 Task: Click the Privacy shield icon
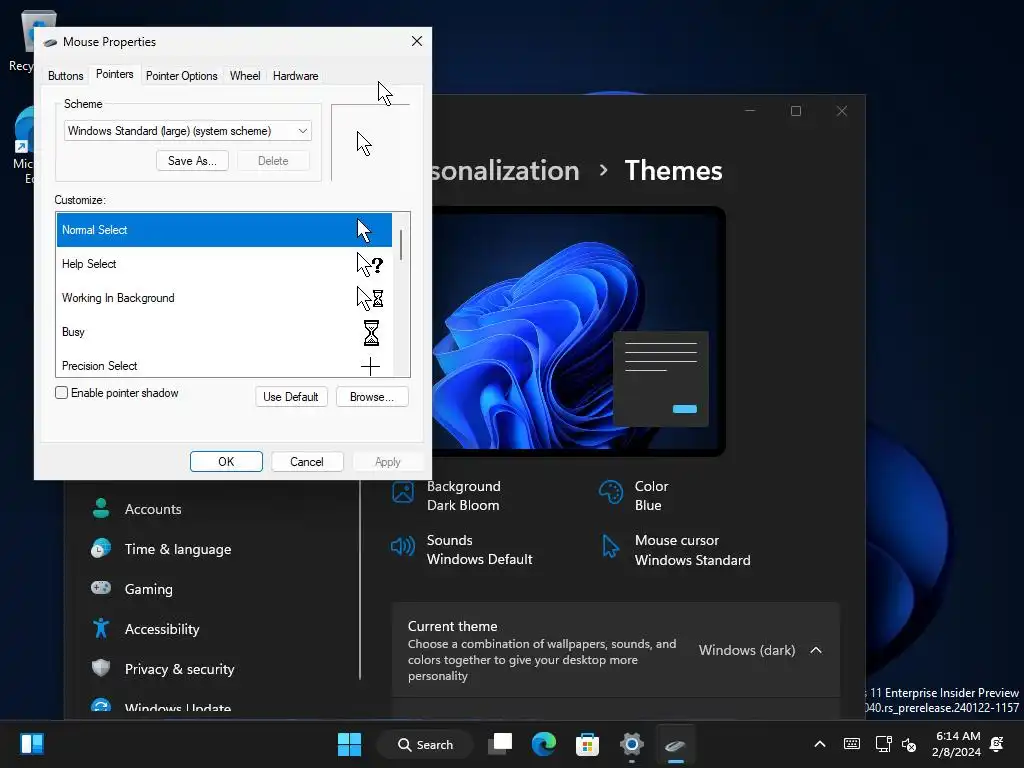point(101,667)
